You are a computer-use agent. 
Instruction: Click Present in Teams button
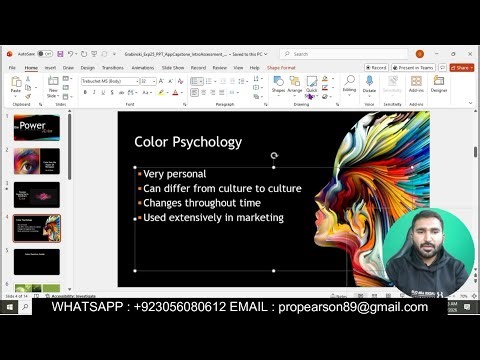click(x=413, y=68)
